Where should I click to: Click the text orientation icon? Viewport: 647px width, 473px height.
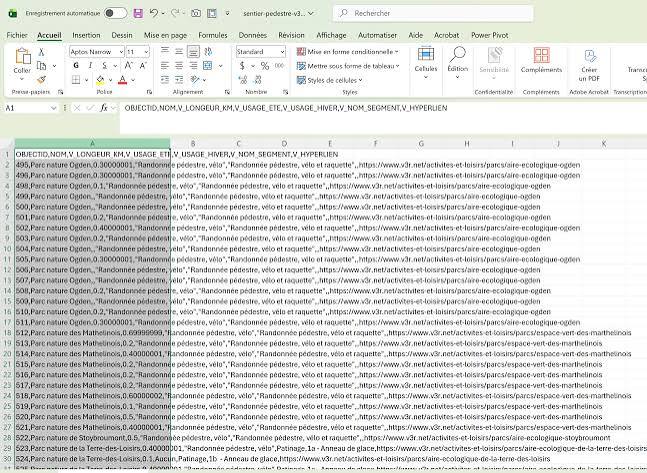tap(194, 79)
